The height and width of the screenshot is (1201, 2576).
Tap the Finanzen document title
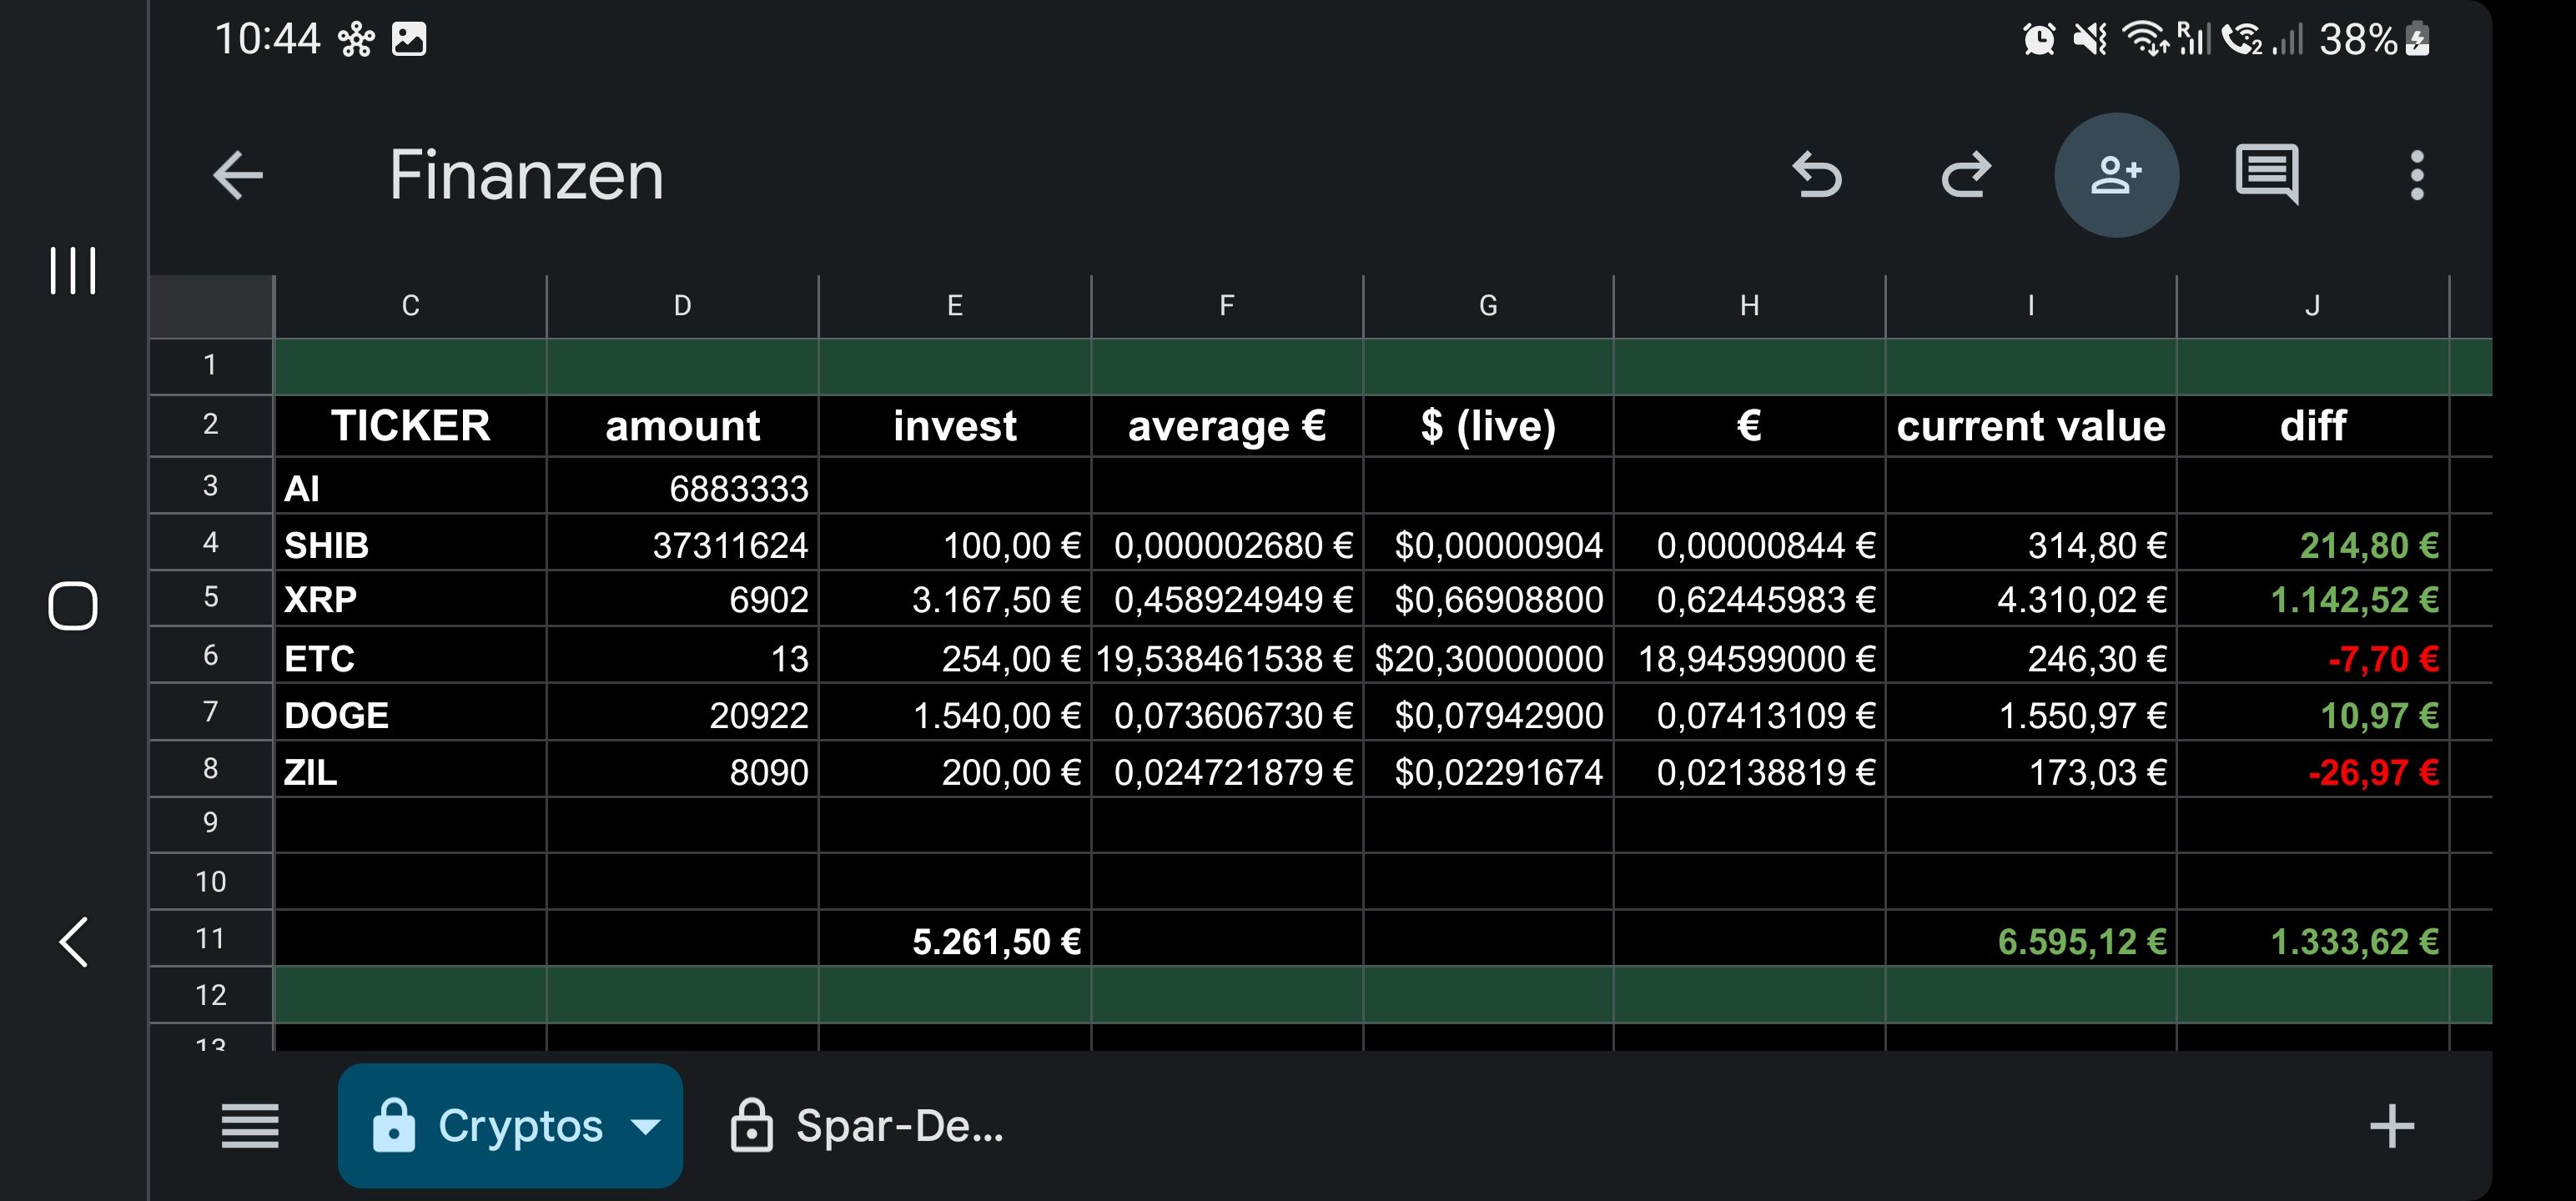pos(526,175)
